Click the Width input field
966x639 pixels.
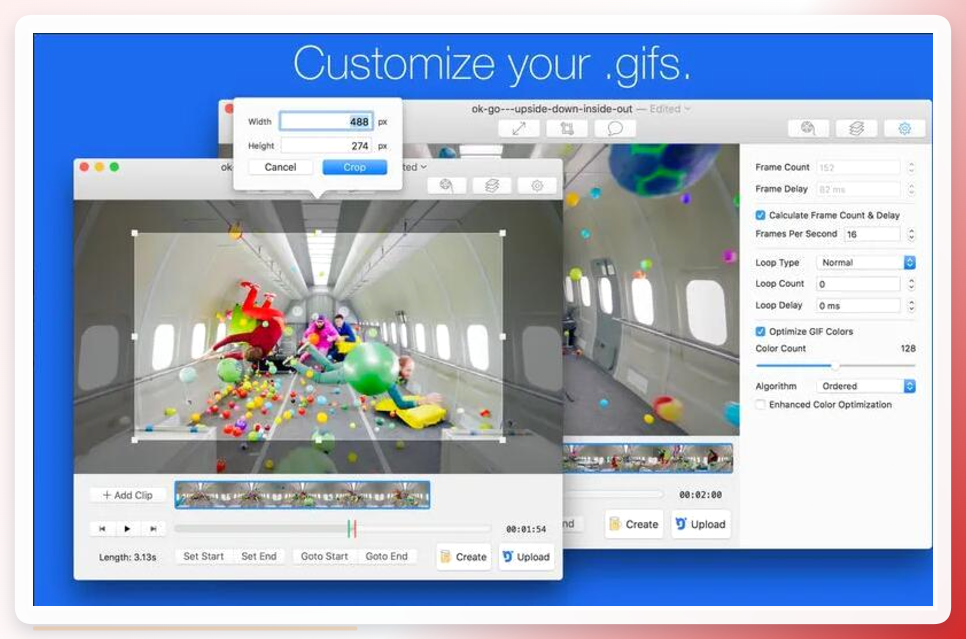click(x=326, y=121)
